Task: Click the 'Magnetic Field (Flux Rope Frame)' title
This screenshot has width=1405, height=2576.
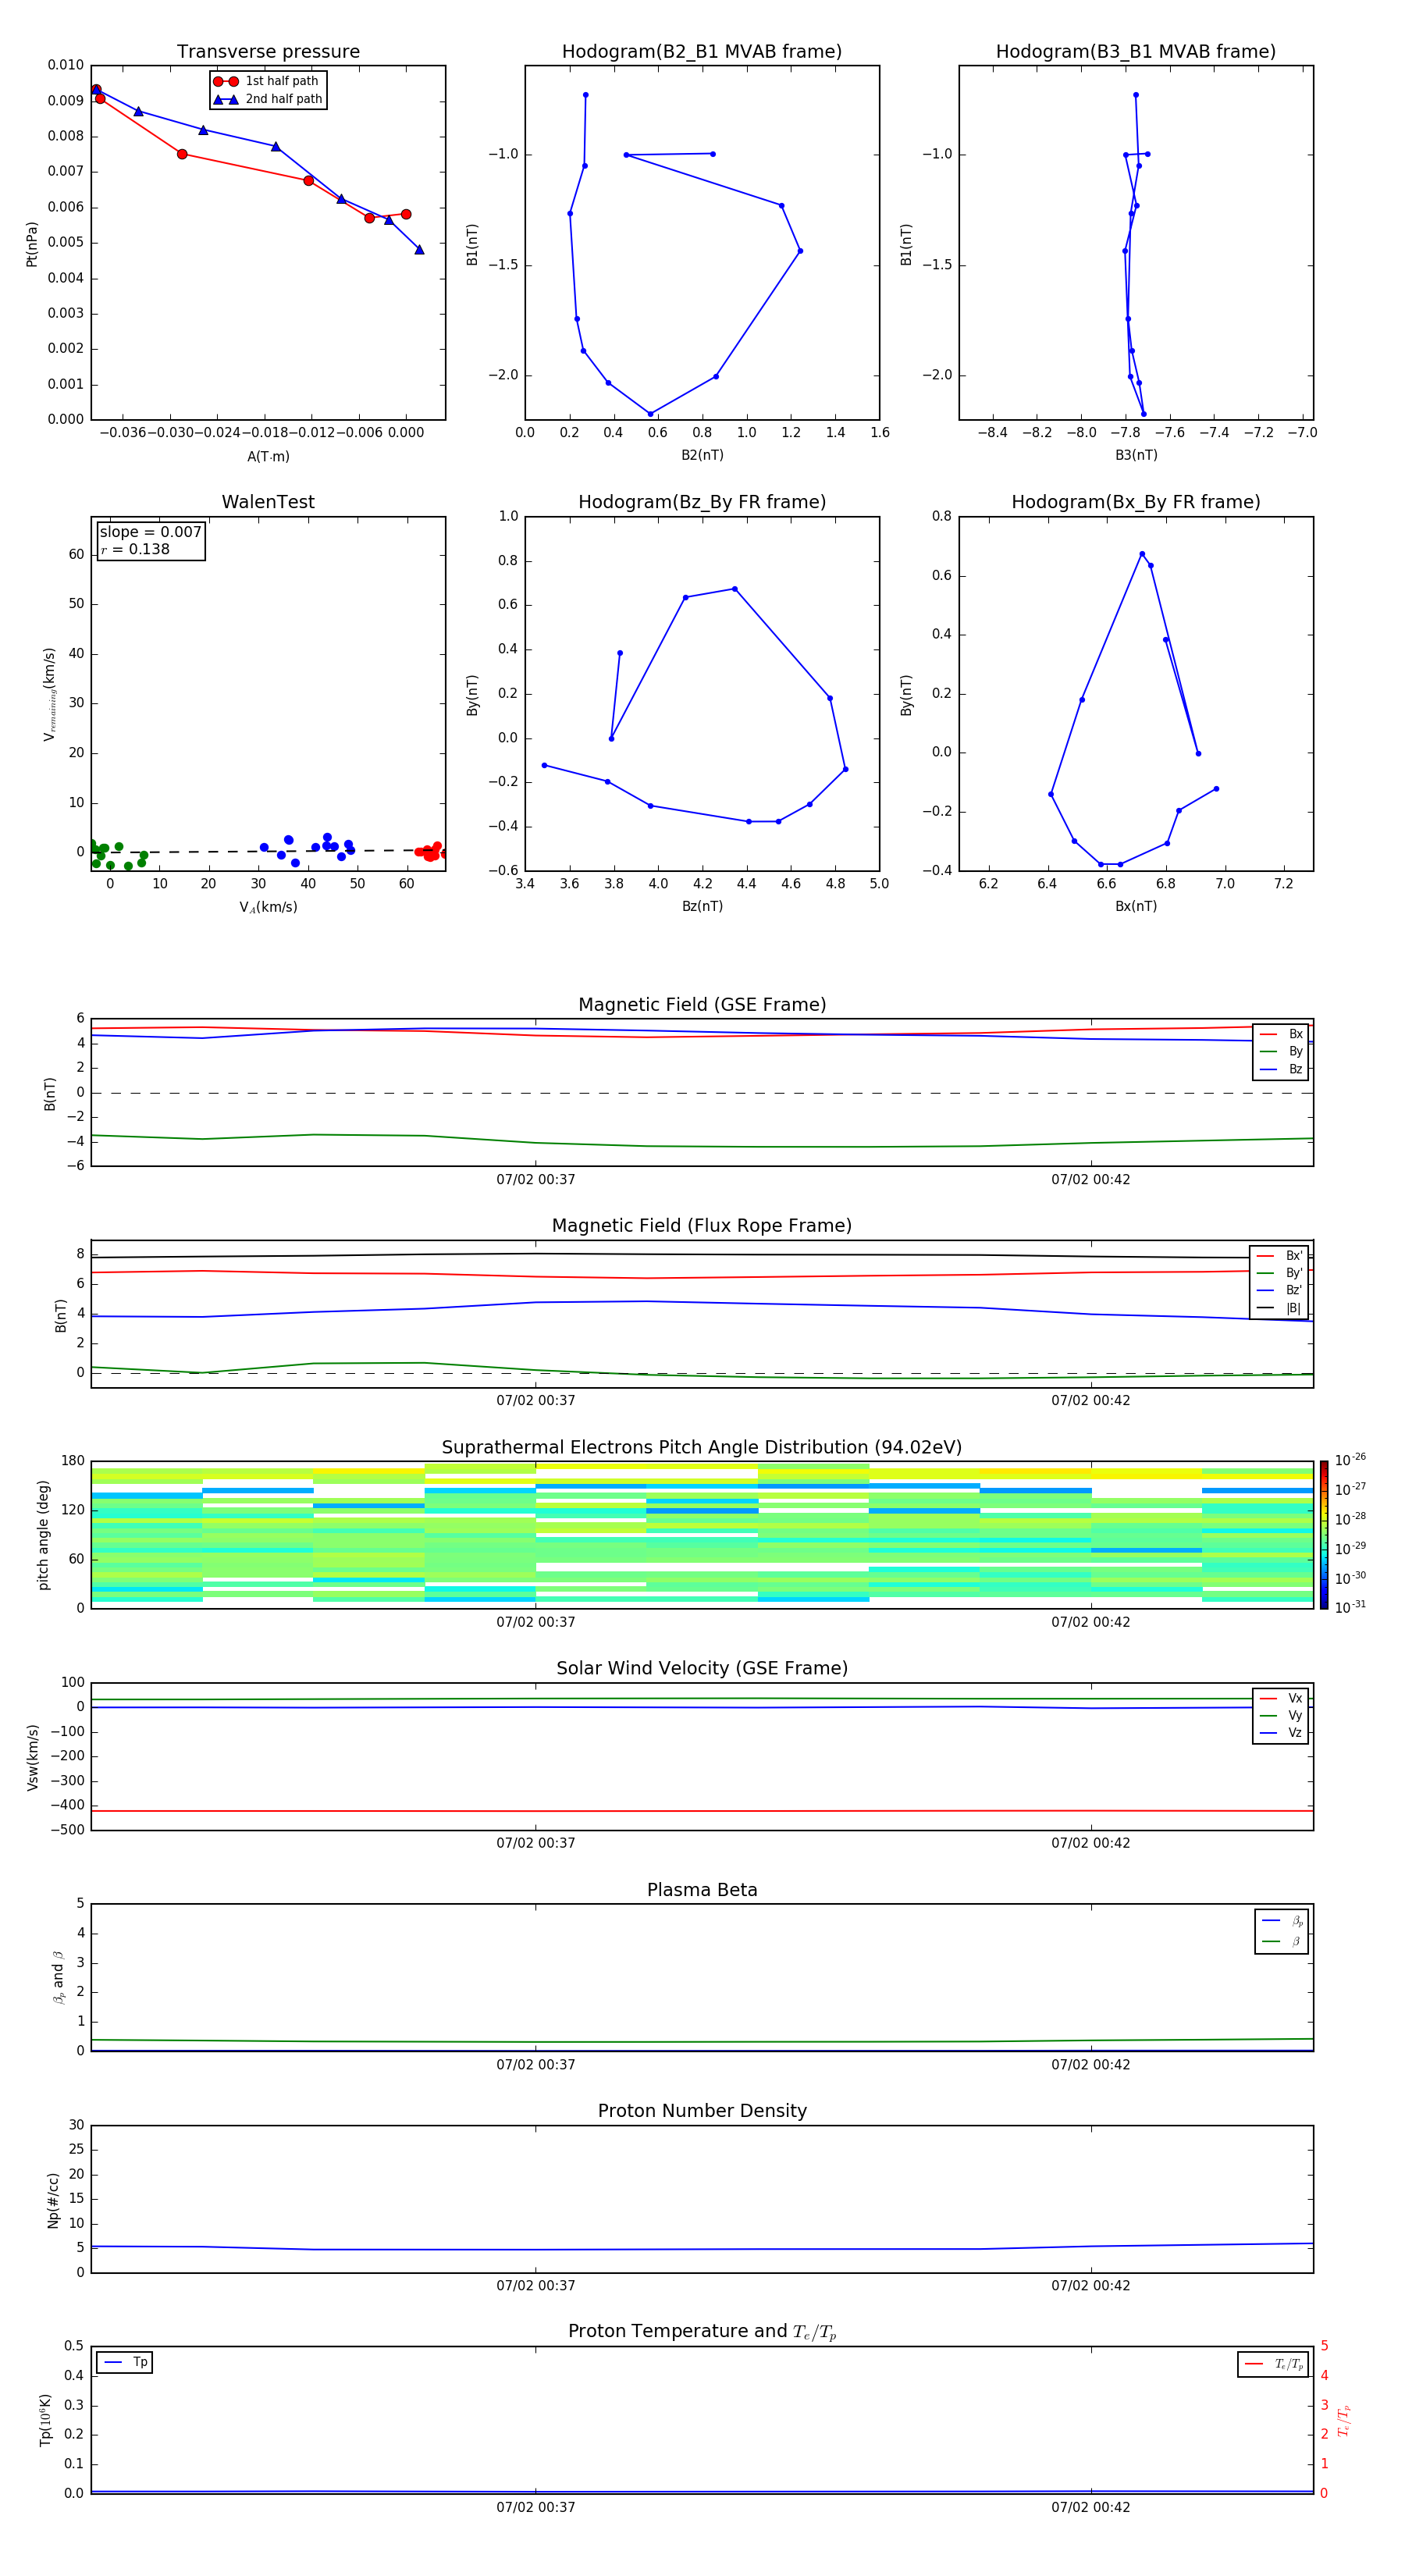Action: [x=702, y=1226]
